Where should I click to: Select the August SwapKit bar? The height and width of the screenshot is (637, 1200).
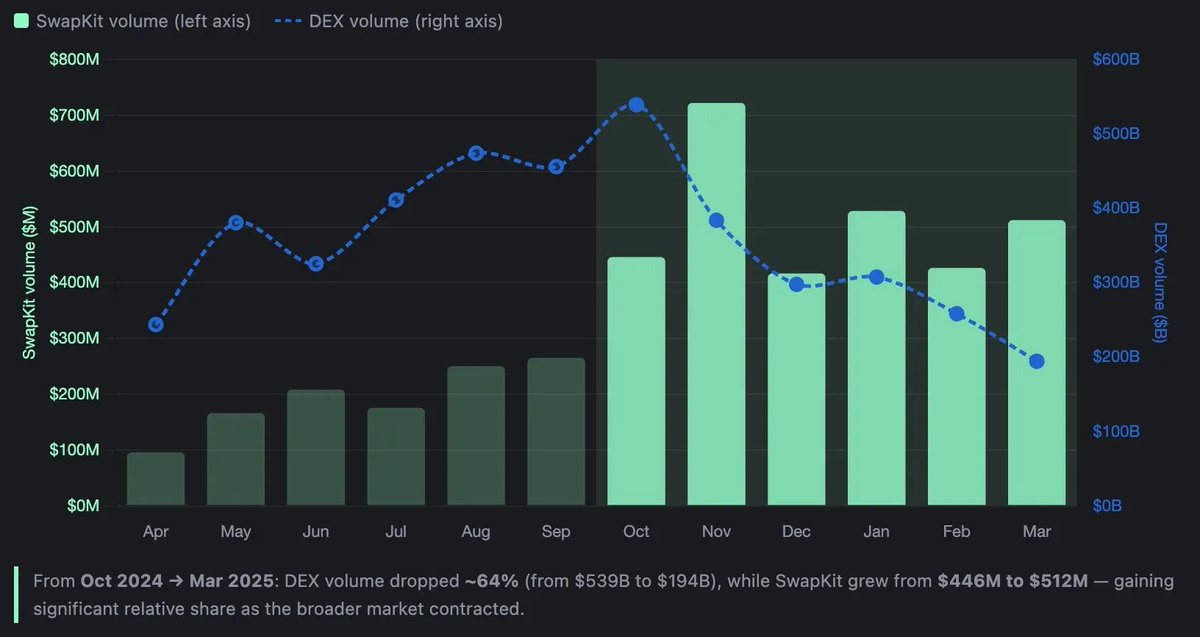(x=476, y=436)
